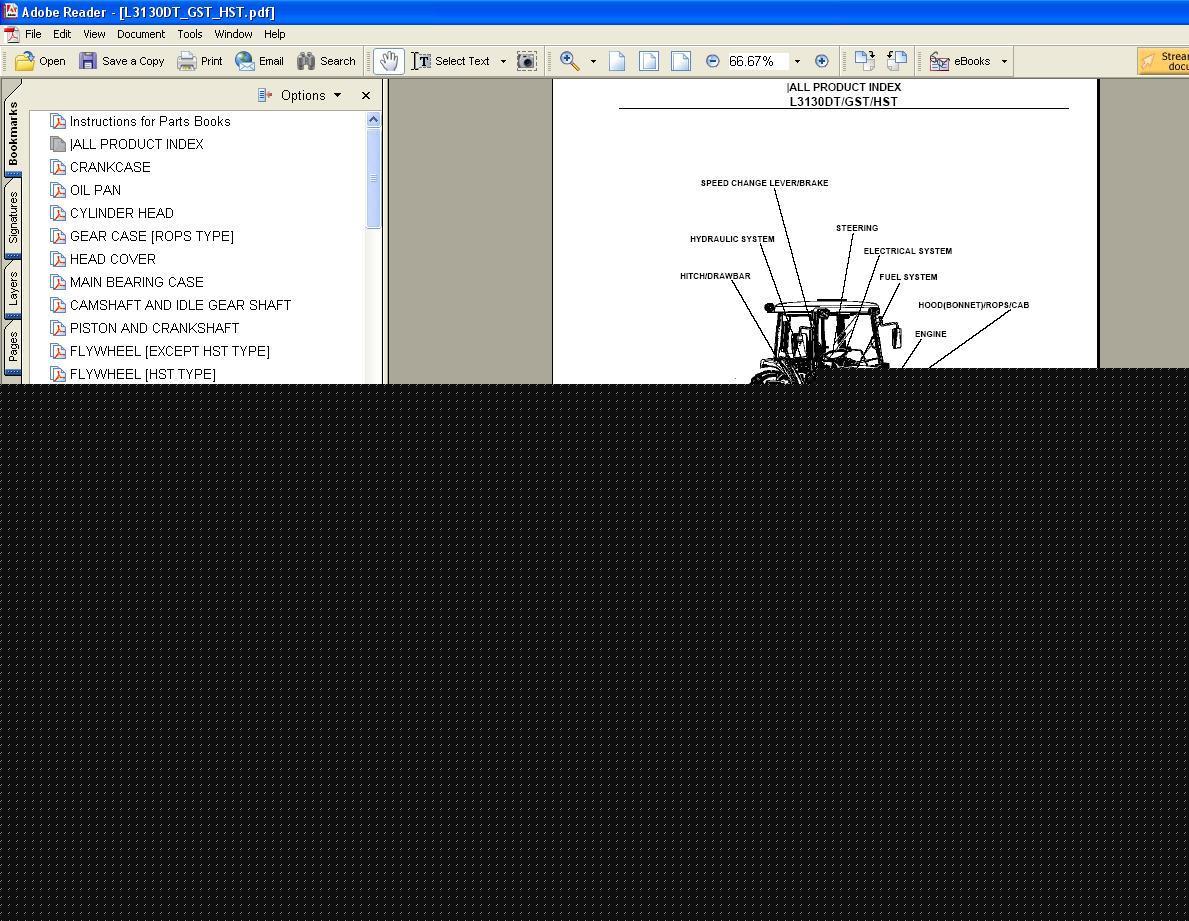The width and height of the screenshot is (1189, 921).
Task: Open the GEAR CASE [ROPS TYPE] bookmark
Action: pyautogui.click(x=152, y=236)
